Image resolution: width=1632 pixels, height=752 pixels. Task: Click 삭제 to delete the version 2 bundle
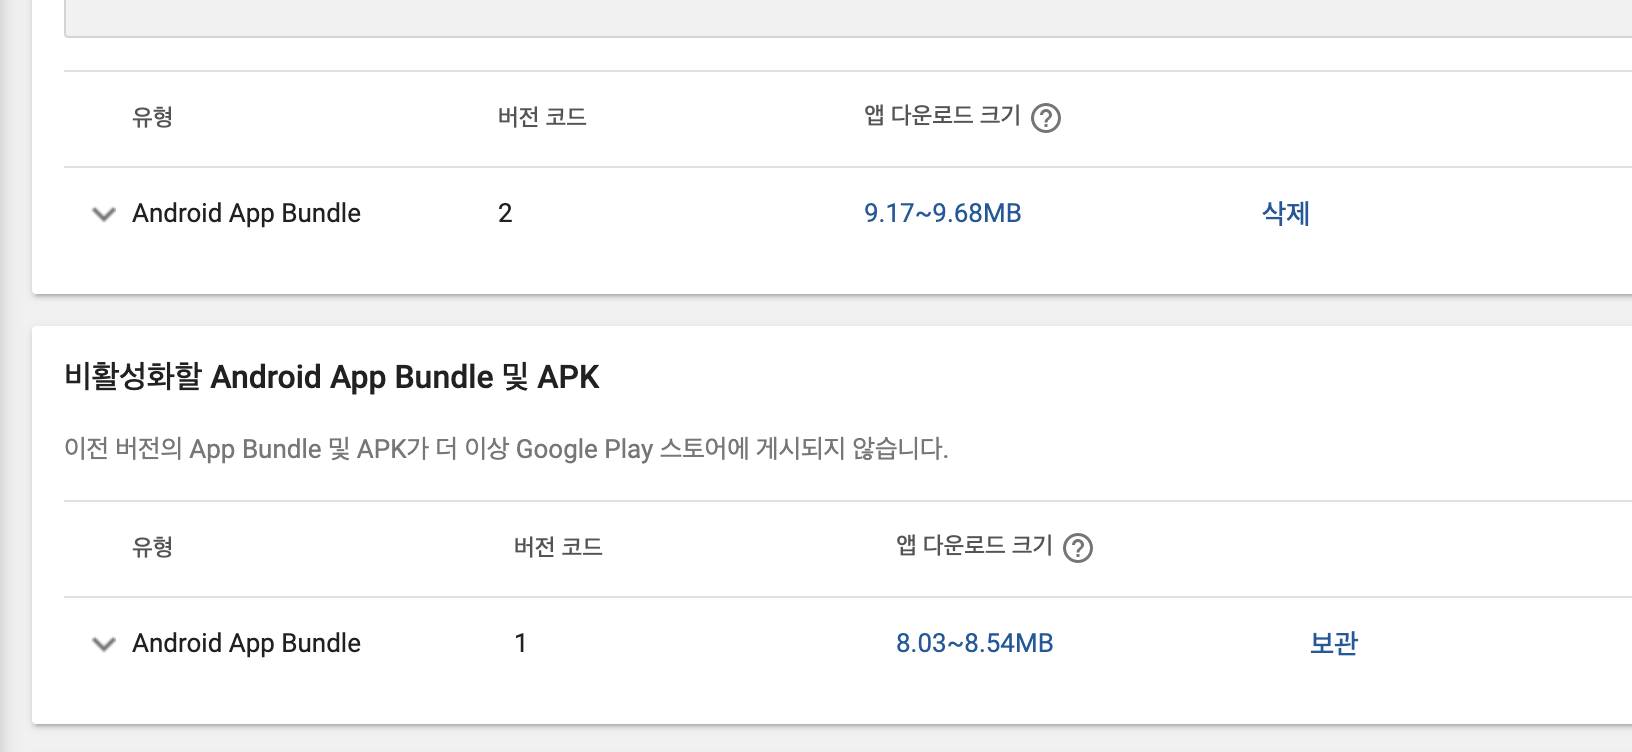tap(1286, 213)
